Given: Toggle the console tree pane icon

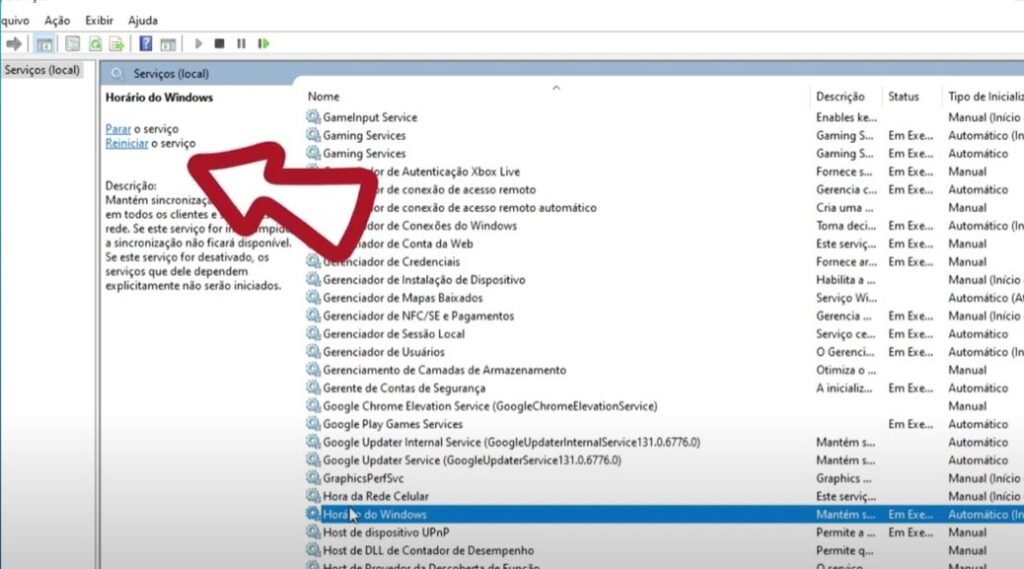Looking at the screenshot, I should coord(44,44).
